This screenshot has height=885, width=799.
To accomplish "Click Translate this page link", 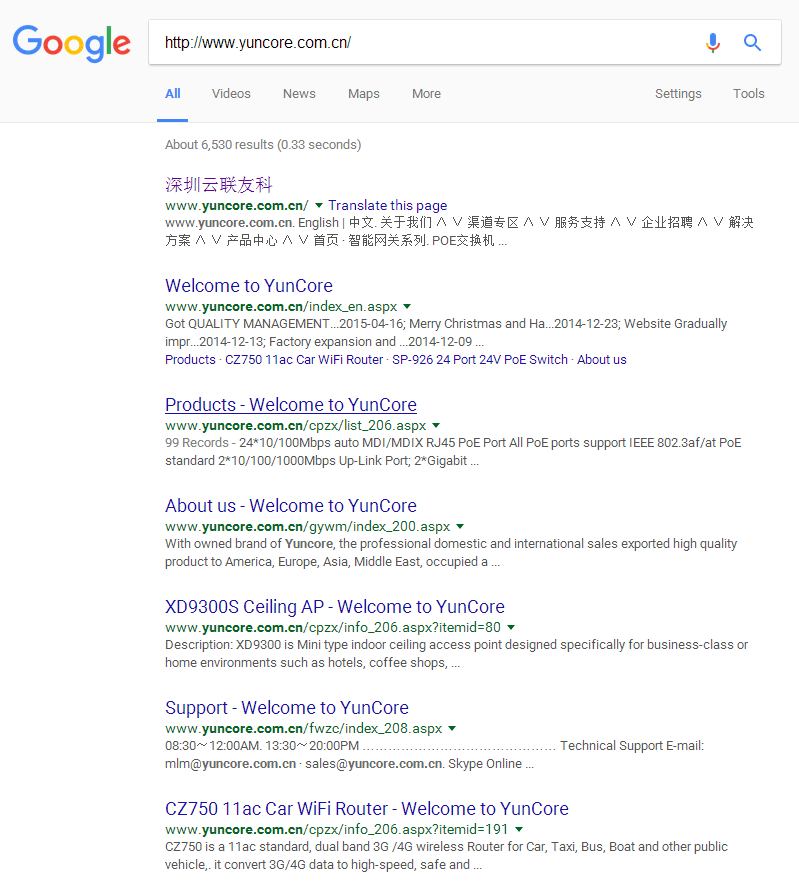I will coord(388,205).
